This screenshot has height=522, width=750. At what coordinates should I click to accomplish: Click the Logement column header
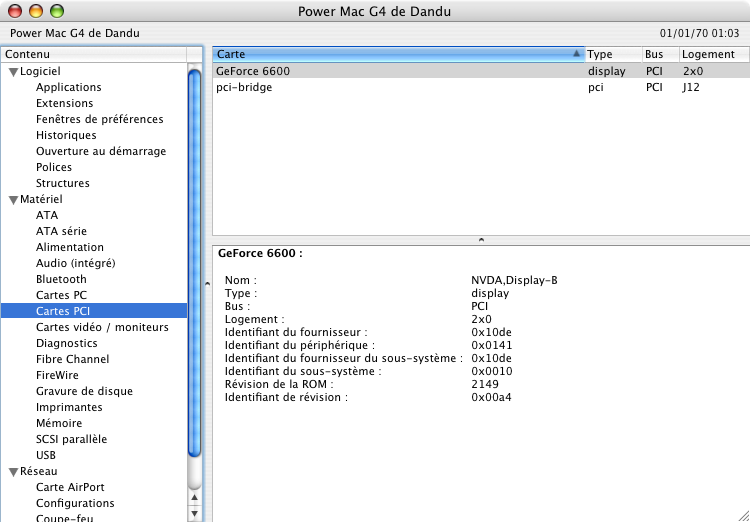pyautogui.click(x=712, y=54)
